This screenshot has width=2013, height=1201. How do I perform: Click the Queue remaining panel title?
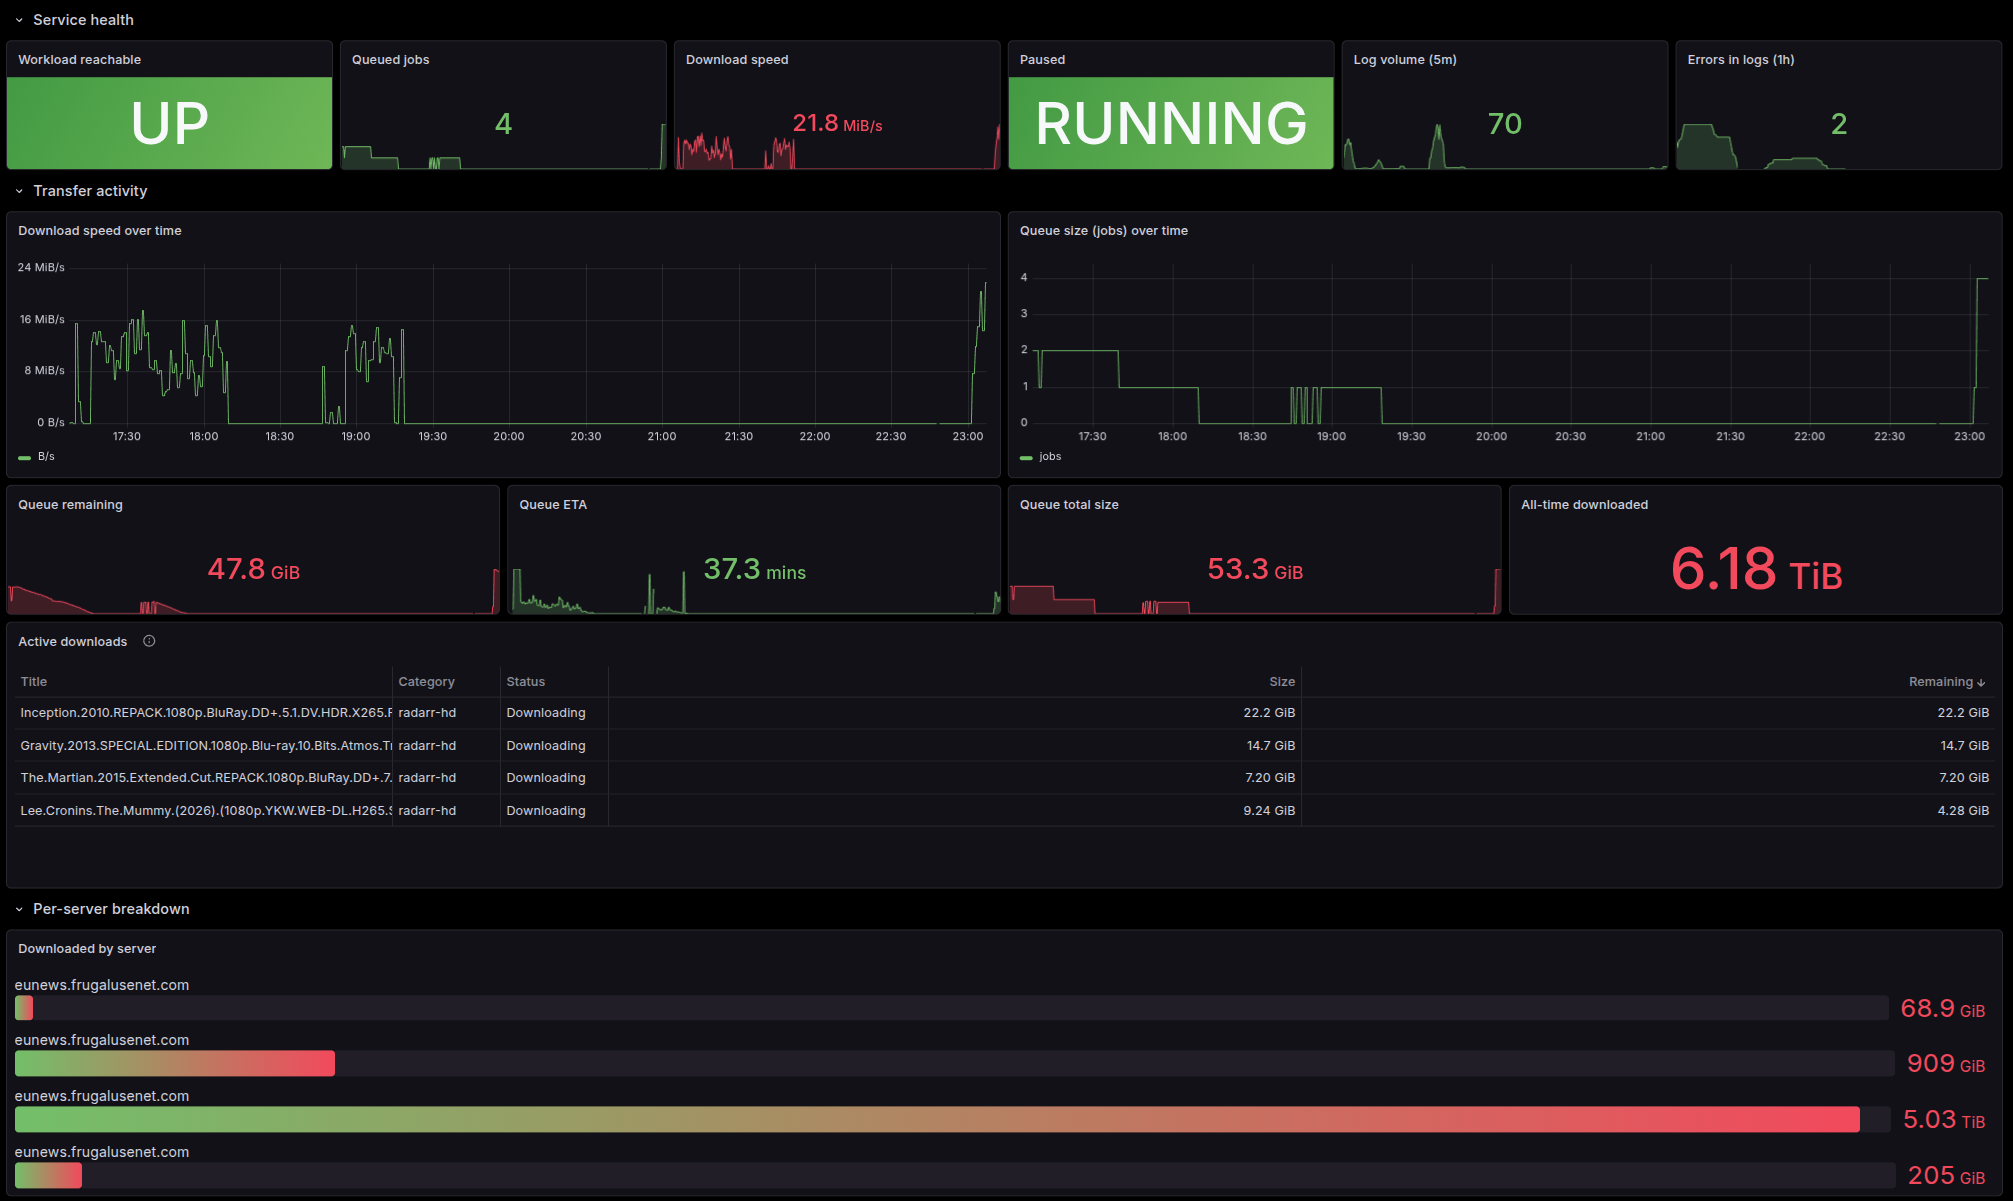[x=70, y=505]
